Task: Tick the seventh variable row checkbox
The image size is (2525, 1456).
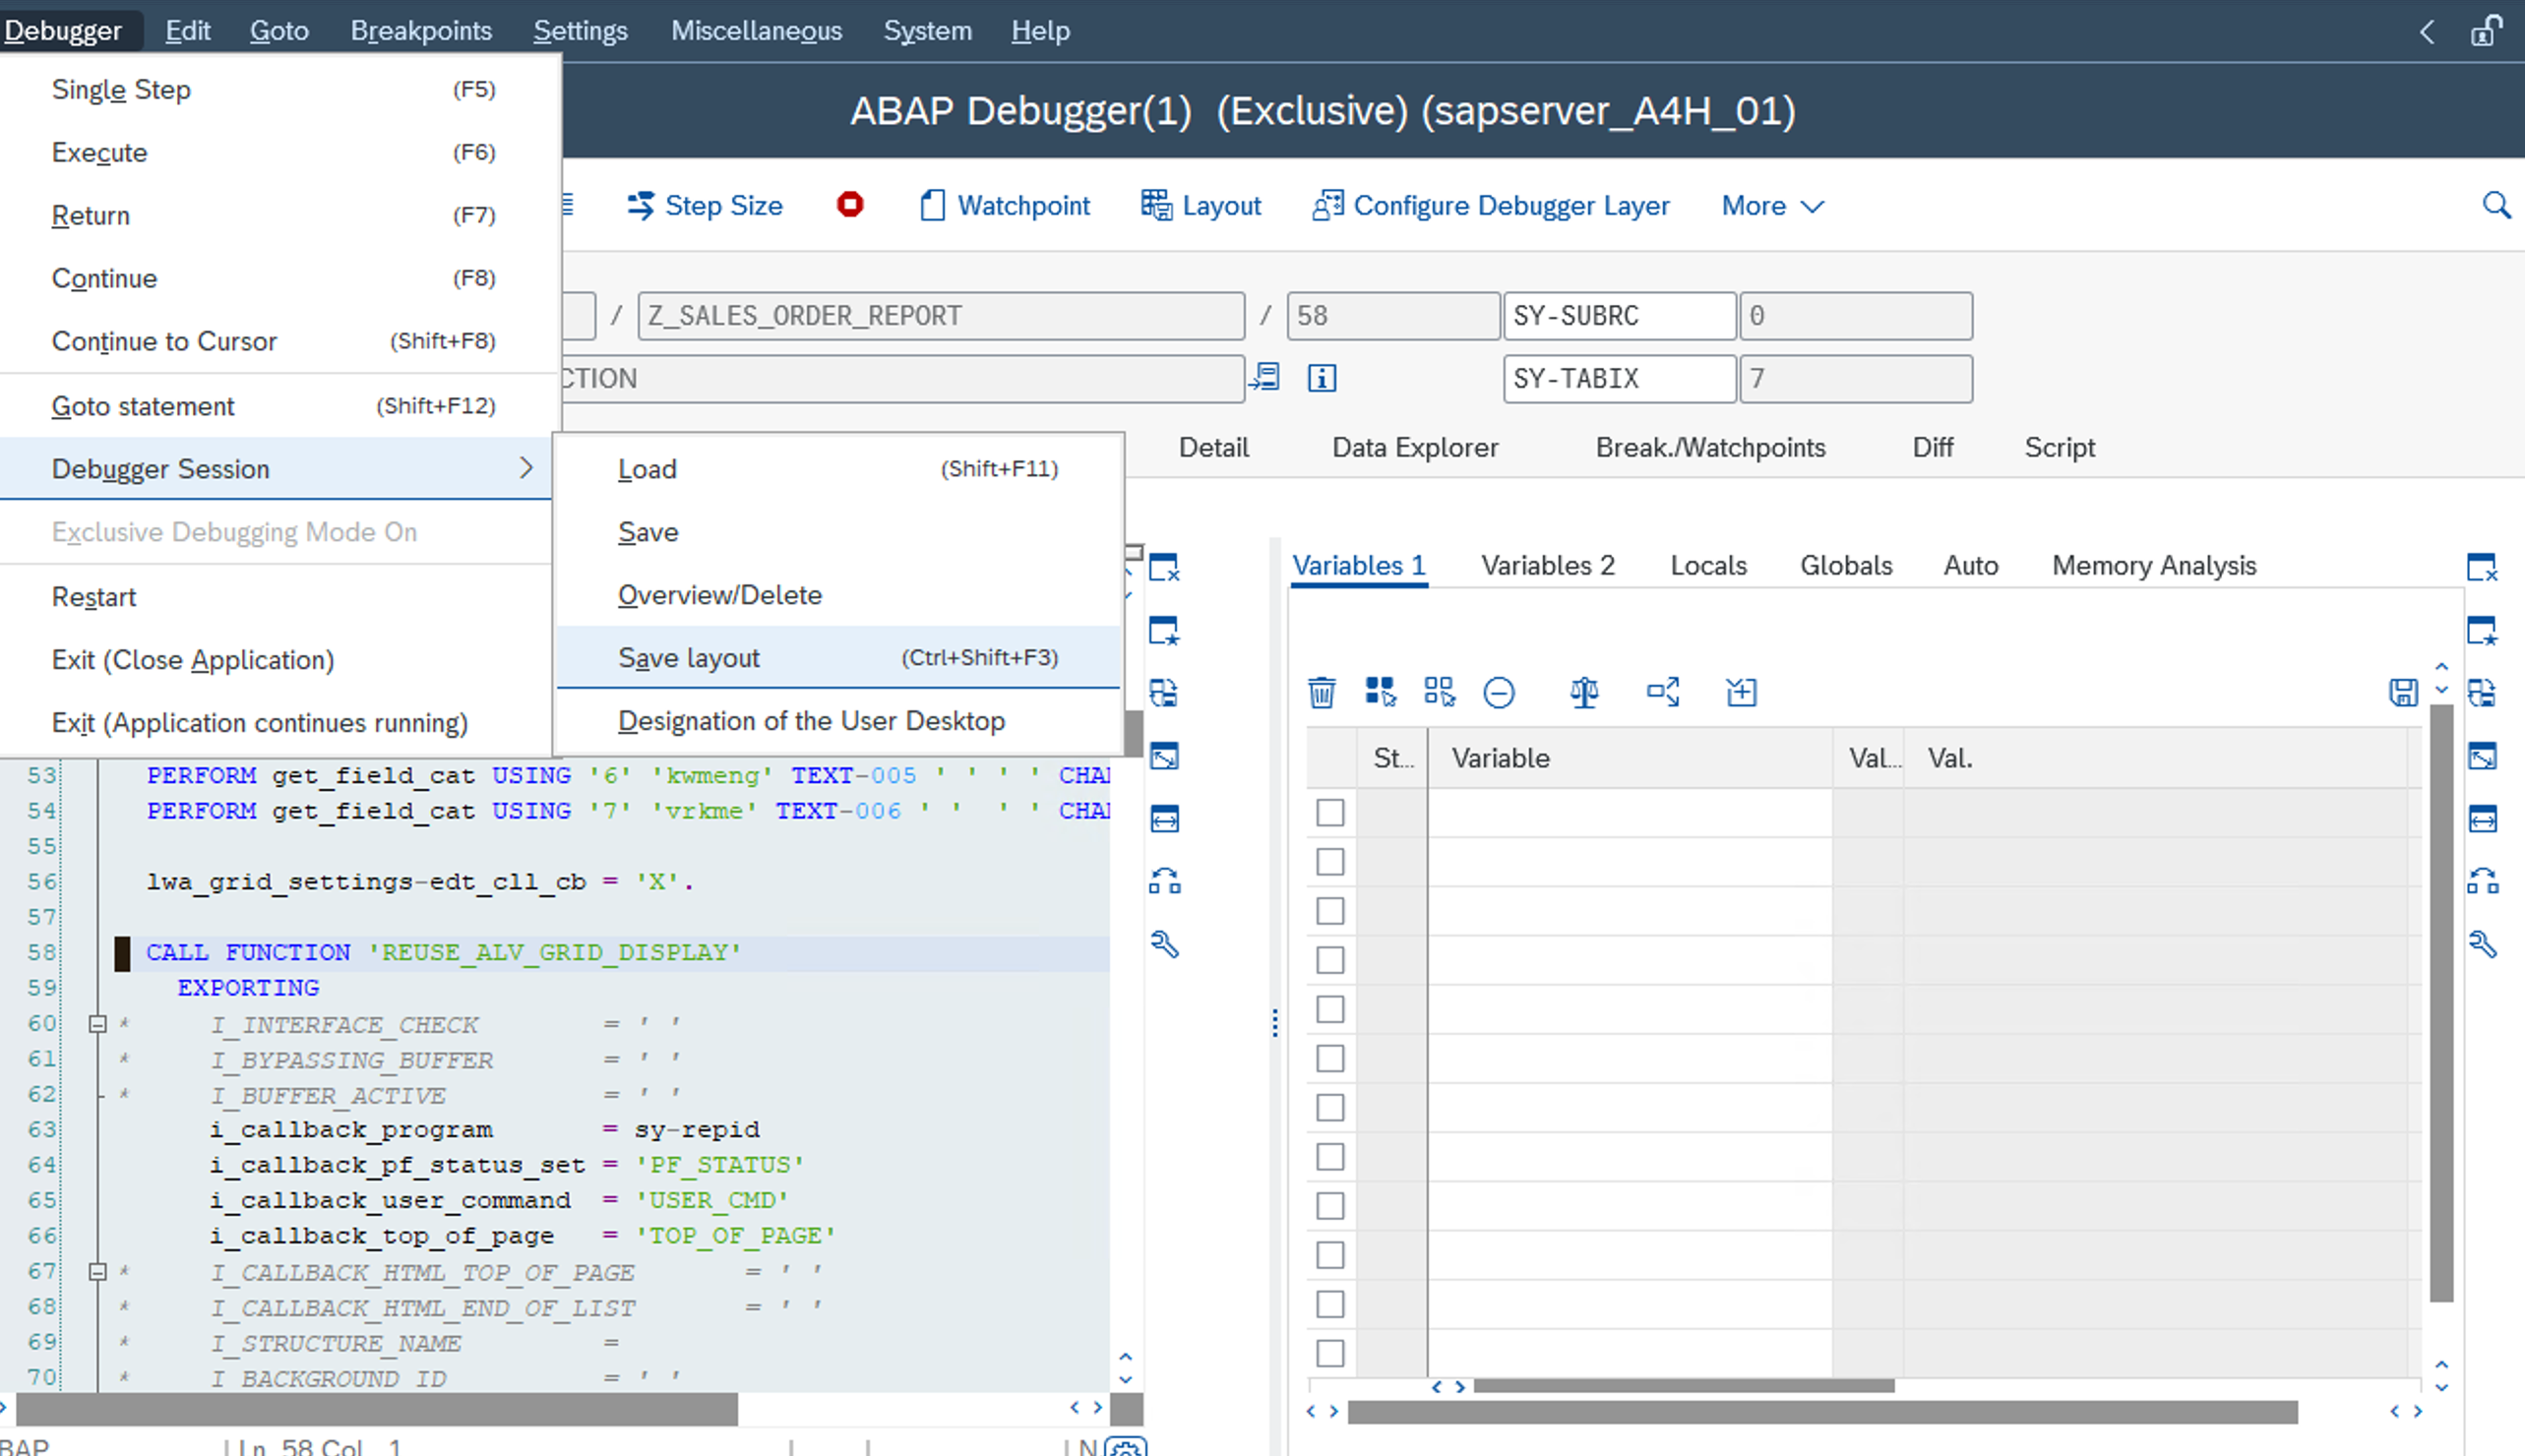Action: pyautogui.click(x=1330, y=1107)
